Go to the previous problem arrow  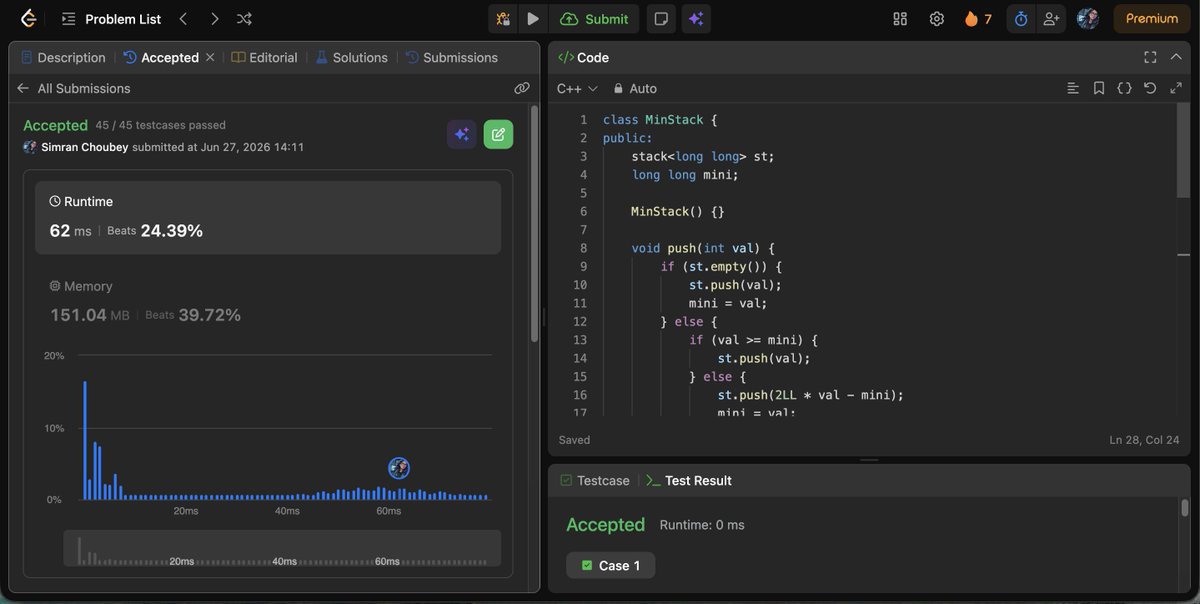click(183, 19)
